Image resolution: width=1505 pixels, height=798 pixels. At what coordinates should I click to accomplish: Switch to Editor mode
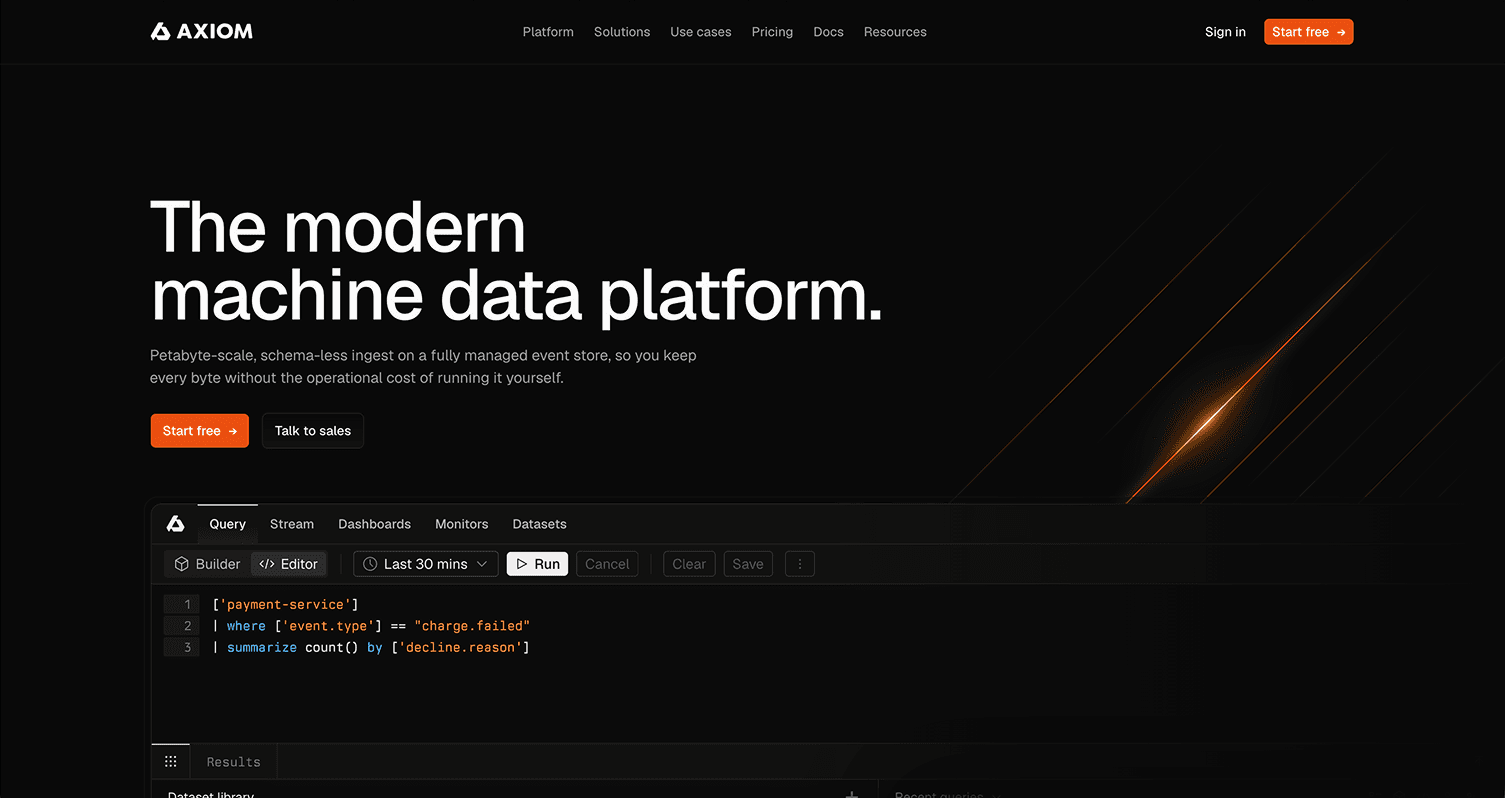[288, 564]
